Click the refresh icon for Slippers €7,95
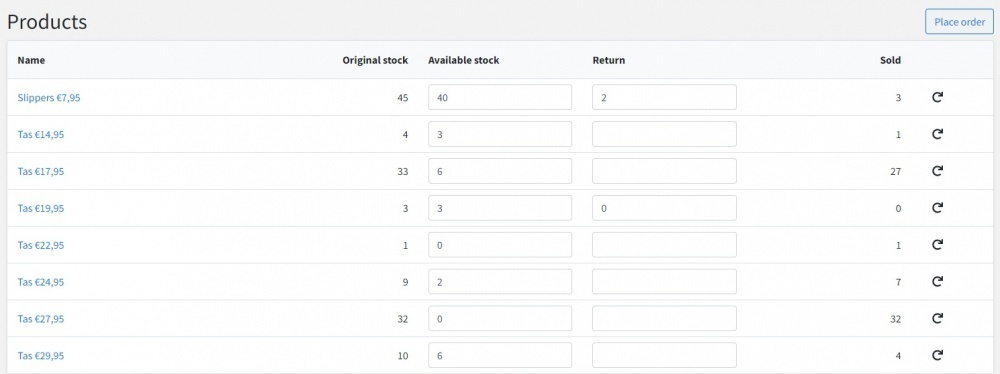Image resolution: width=1000 pixels, height=374 pixels. [x=937, y=97]
